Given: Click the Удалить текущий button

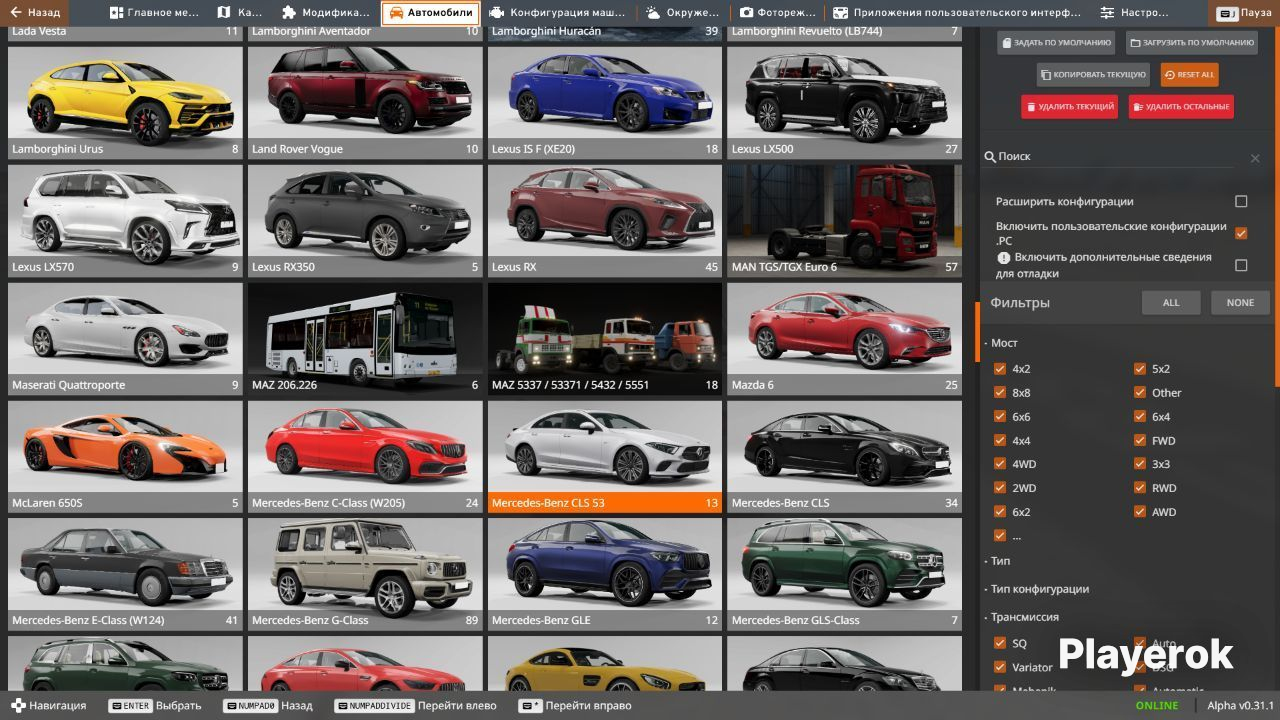Looking at the screenshot, I should 1069,106.
